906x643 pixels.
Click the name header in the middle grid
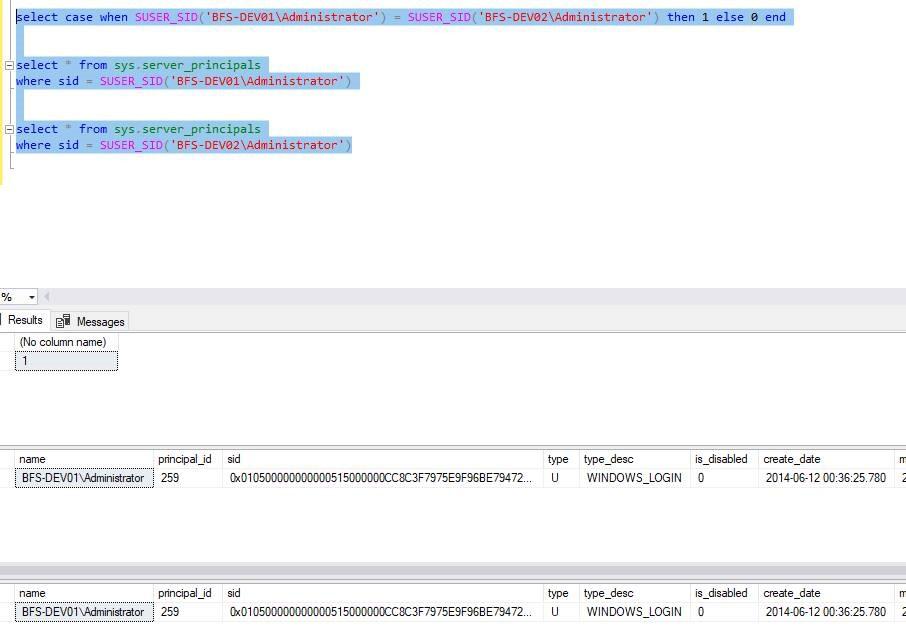pyautogui.click(x=84, y=459)
